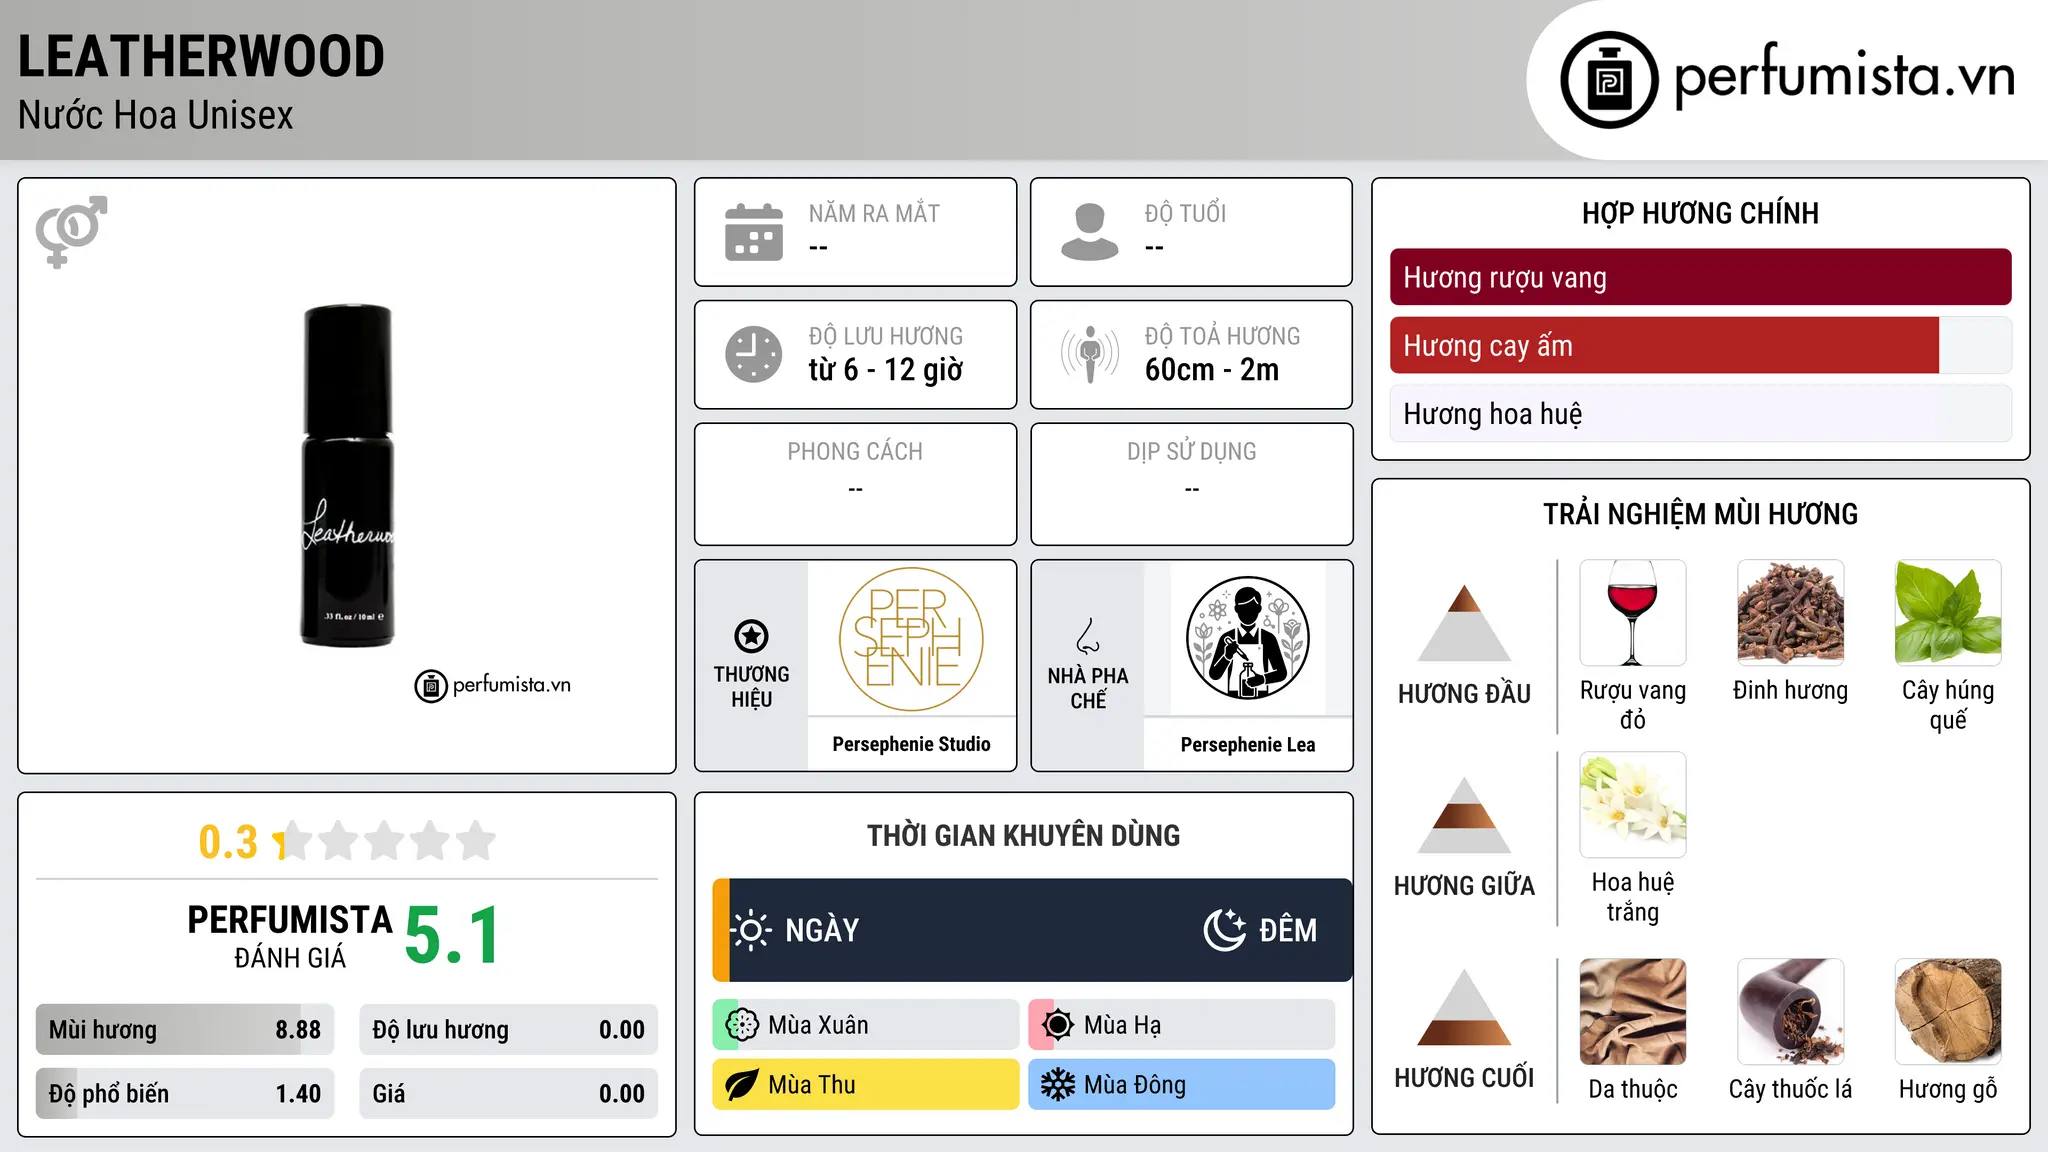This screenshot has height=1152, width=2048.
Task: Click the LEATHERWOOD title text
Action: point(201,56)
